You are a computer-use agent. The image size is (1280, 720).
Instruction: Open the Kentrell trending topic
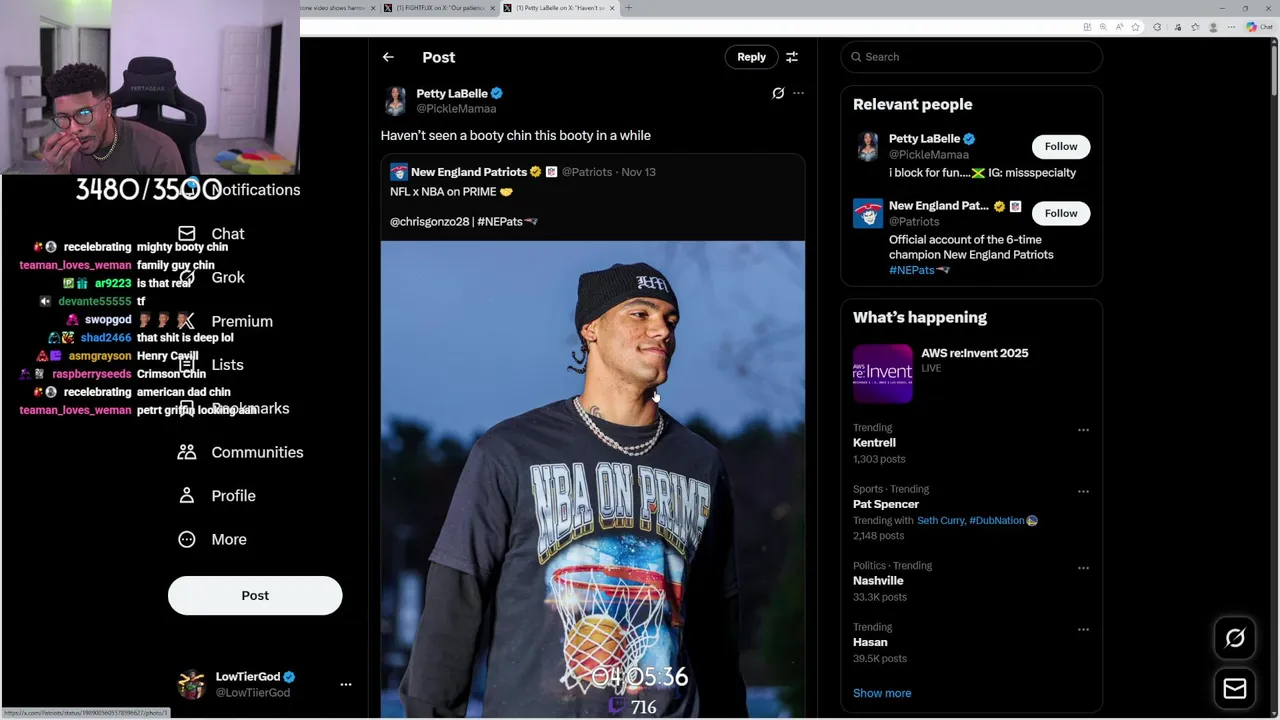(874, 442)
